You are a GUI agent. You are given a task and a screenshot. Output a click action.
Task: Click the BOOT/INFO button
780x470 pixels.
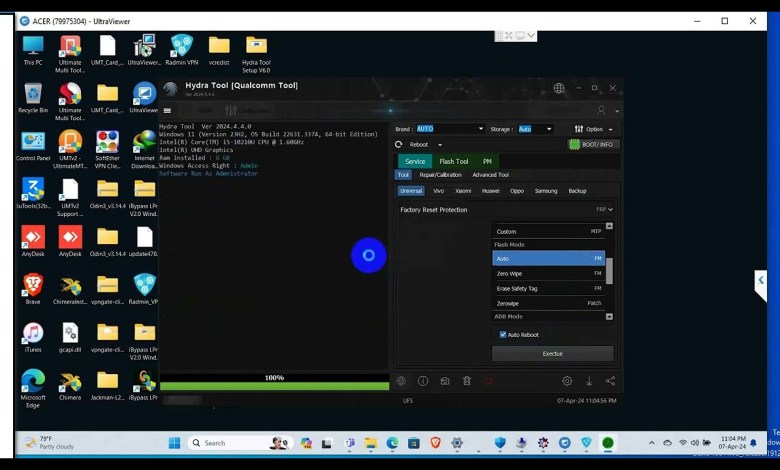[593, 145]
